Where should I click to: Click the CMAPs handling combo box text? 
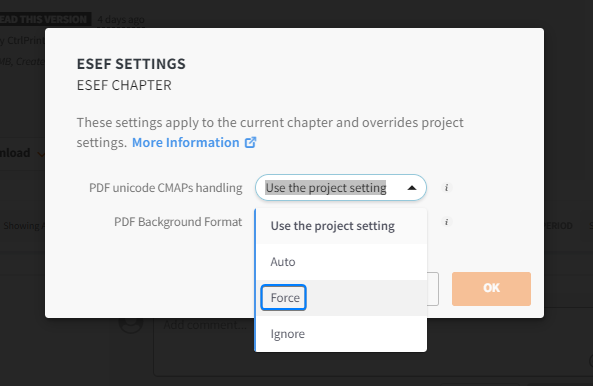pos(326,188)
